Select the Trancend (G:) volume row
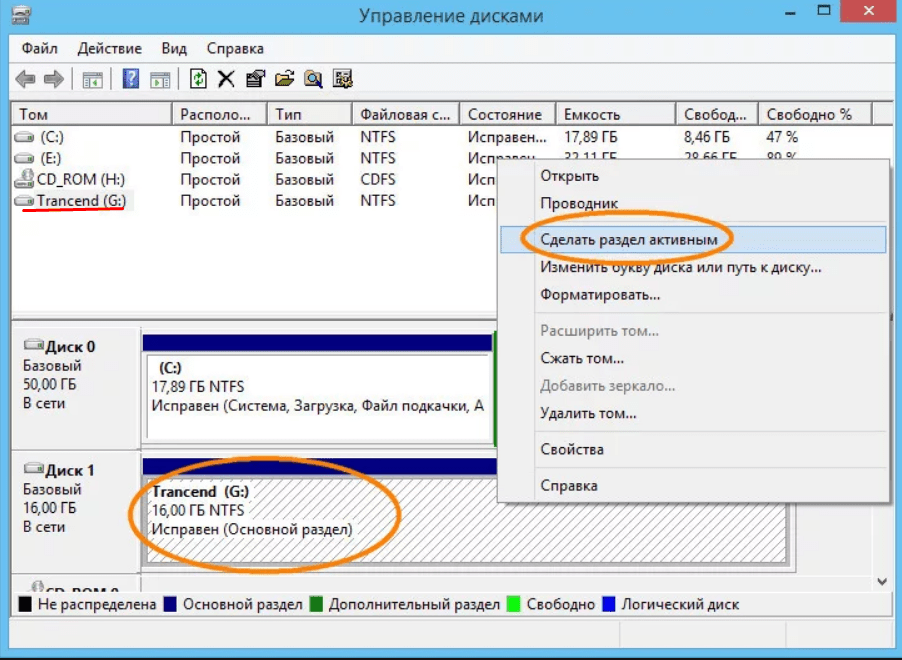The image size is (902, 660). [x=82, y=201]
